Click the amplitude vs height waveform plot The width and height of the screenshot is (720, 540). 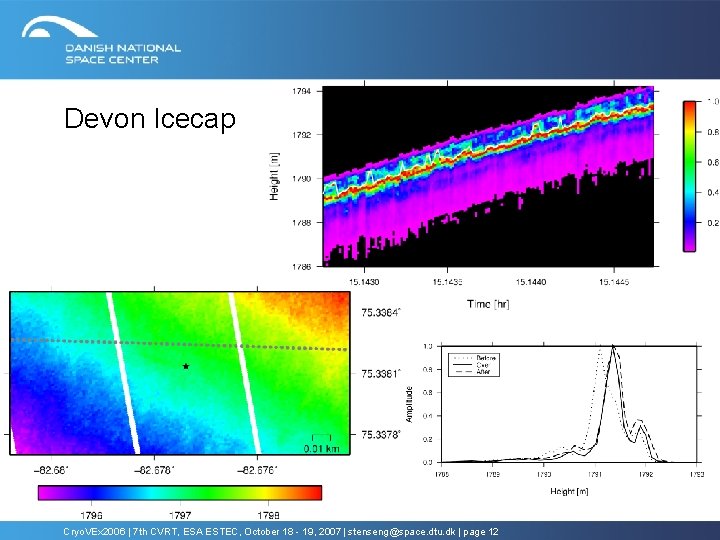click(569, 404)
